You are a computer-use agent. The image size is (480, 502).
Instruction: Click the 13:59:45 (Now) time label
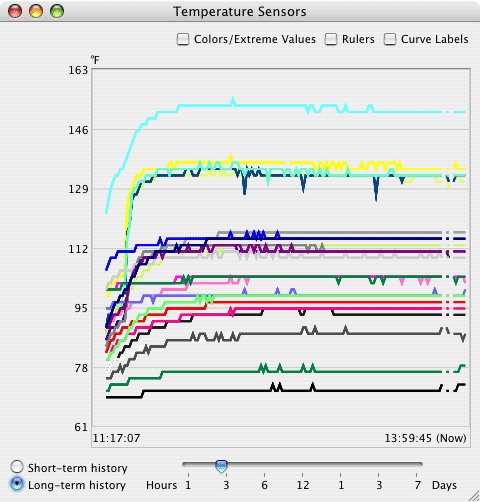(x=425, y=438)
